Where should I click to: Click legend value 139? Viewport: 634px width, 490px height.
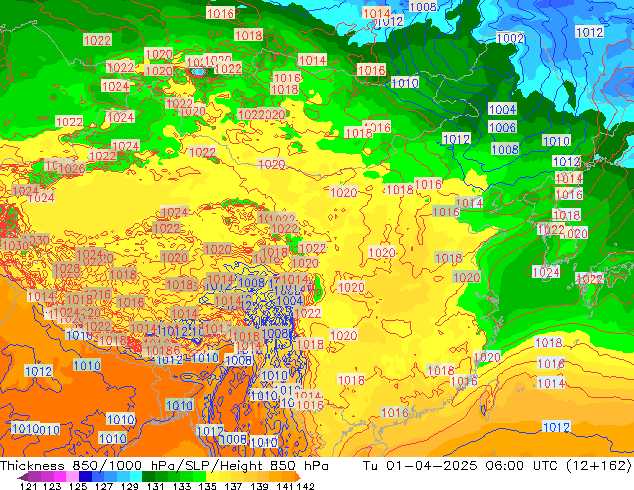(x=259, y=486)
